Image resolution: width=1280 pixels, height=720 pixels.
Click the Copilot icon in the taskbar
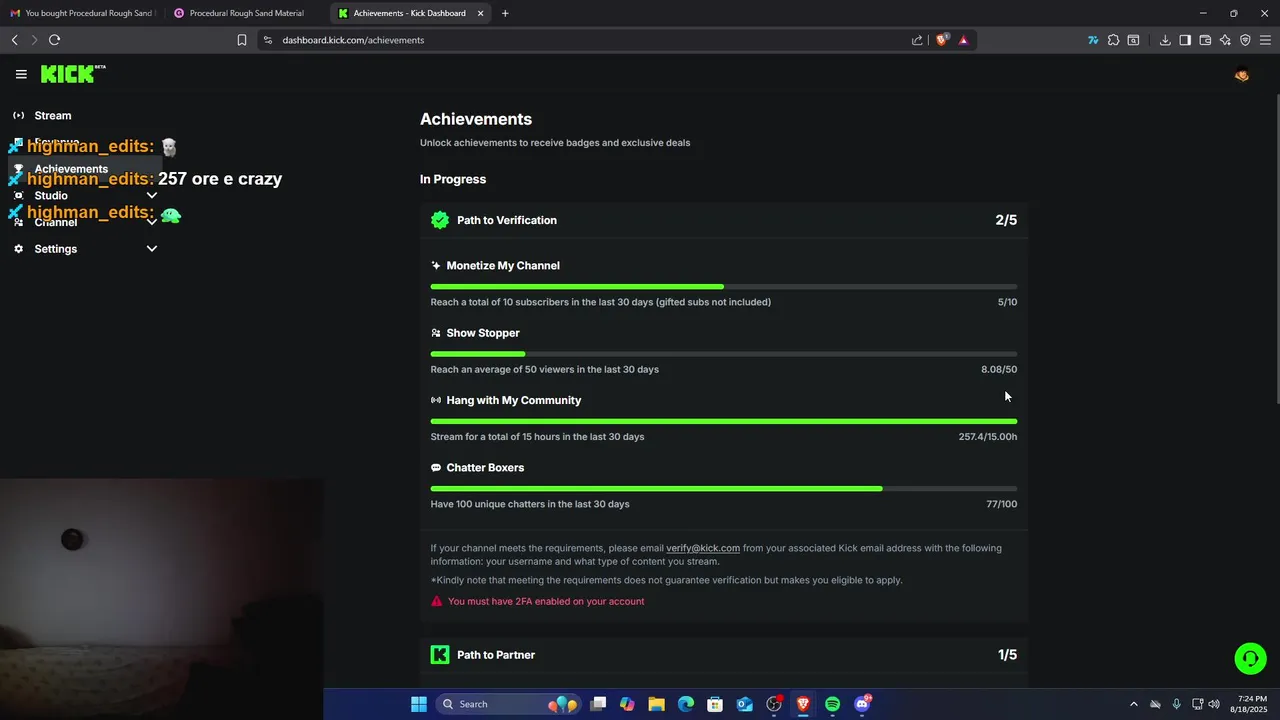click(627, 704)
